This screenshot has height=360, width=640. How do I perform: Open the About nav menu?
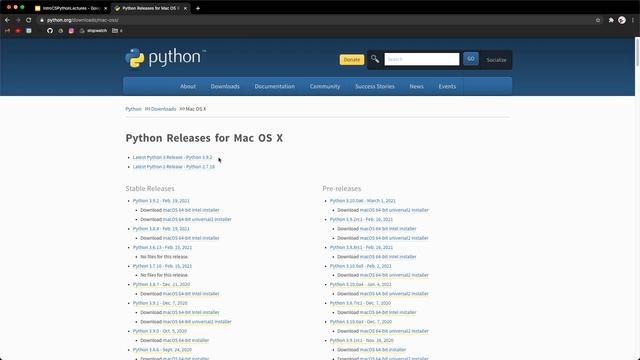click(188, 87)
